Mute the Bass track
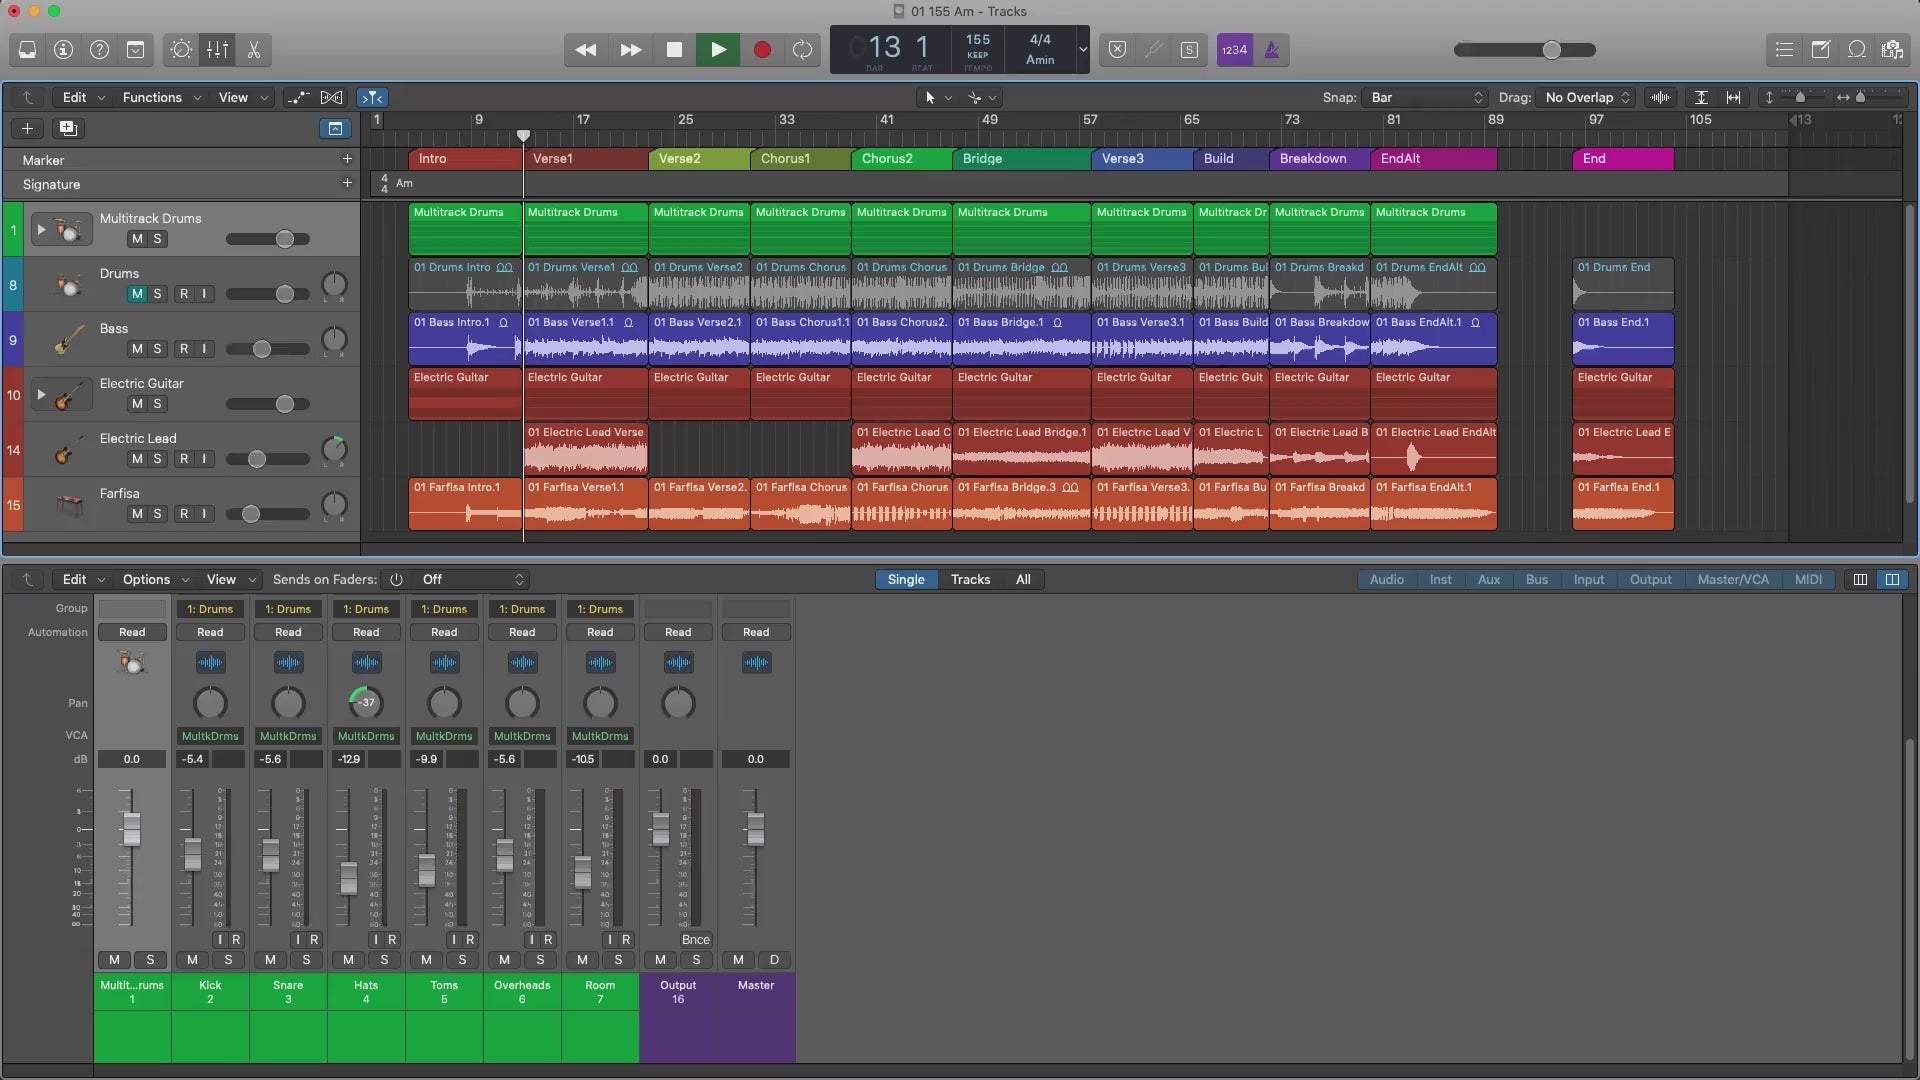Screen dimensions: 1920x1080 pos(137,349)
